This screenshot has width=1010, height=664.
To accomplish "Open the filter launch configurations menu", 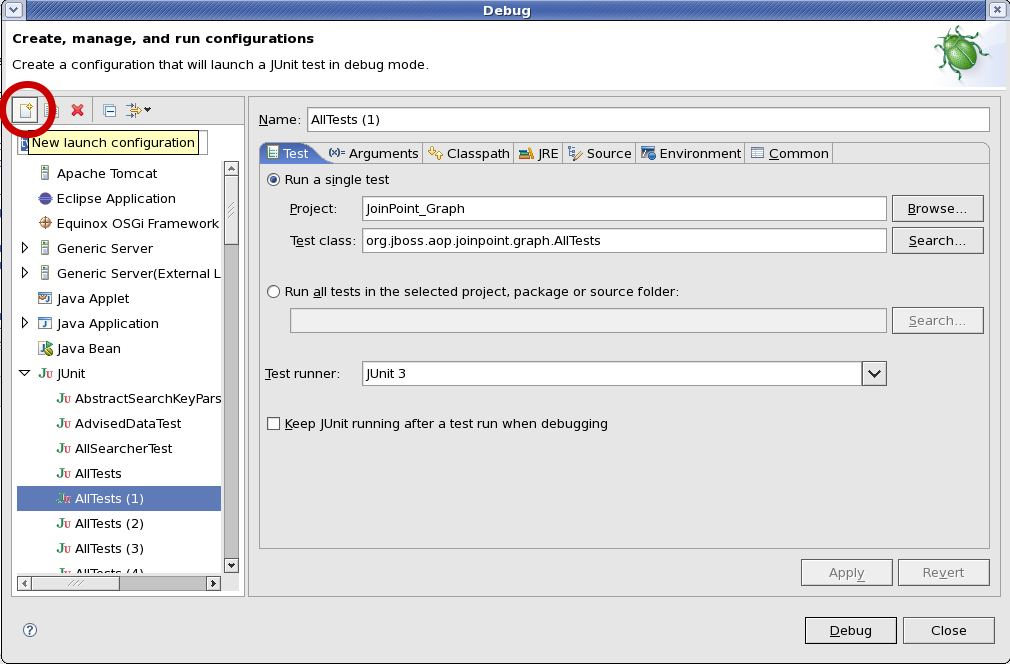I will pyautogui.click(x=138, y=110).
